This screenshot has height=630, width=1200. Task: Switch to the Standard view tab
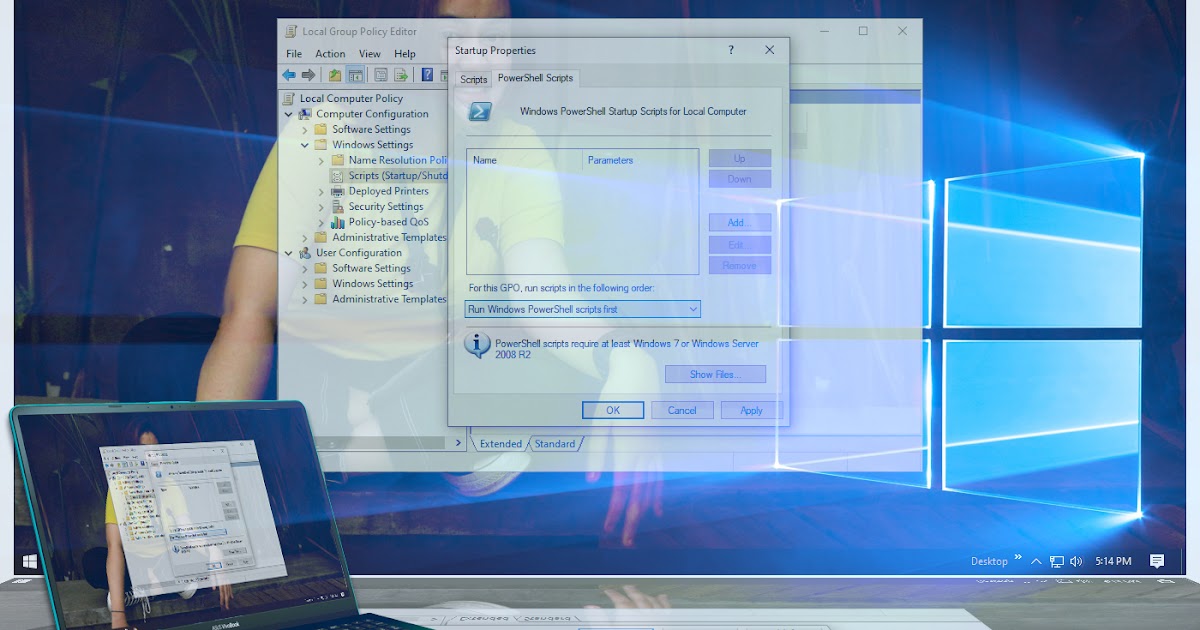point(555,443)
